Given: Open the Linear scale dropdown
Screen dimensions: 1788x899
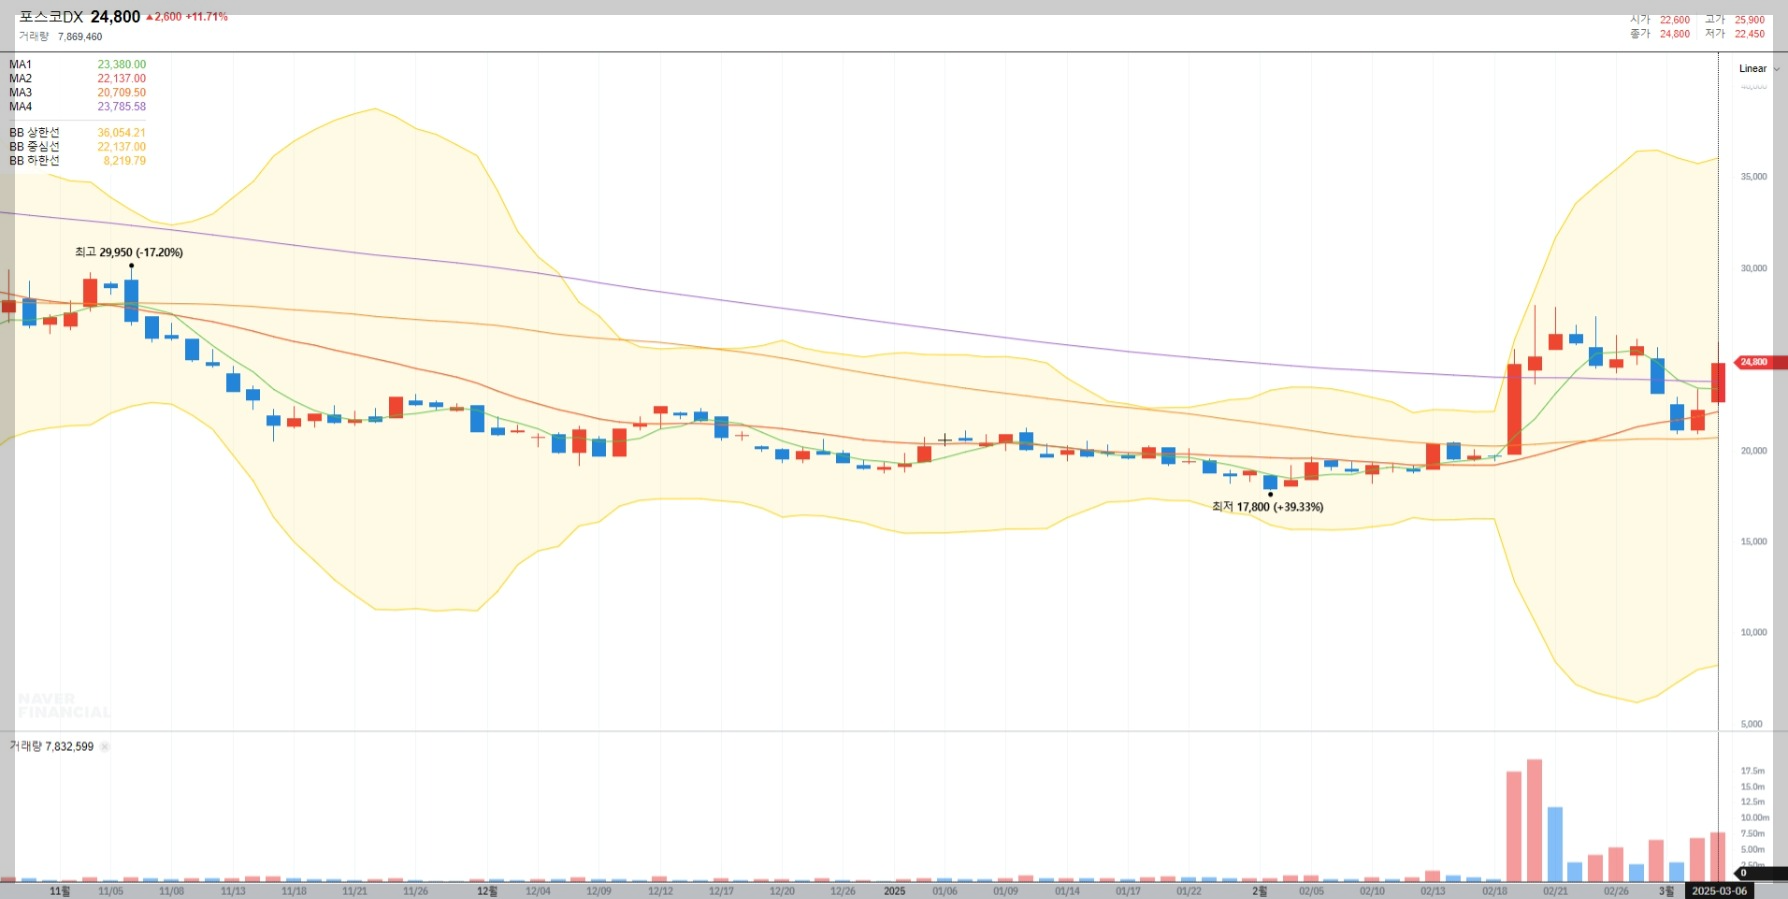Looking at the screenshot, I should tap(1759, 69).
